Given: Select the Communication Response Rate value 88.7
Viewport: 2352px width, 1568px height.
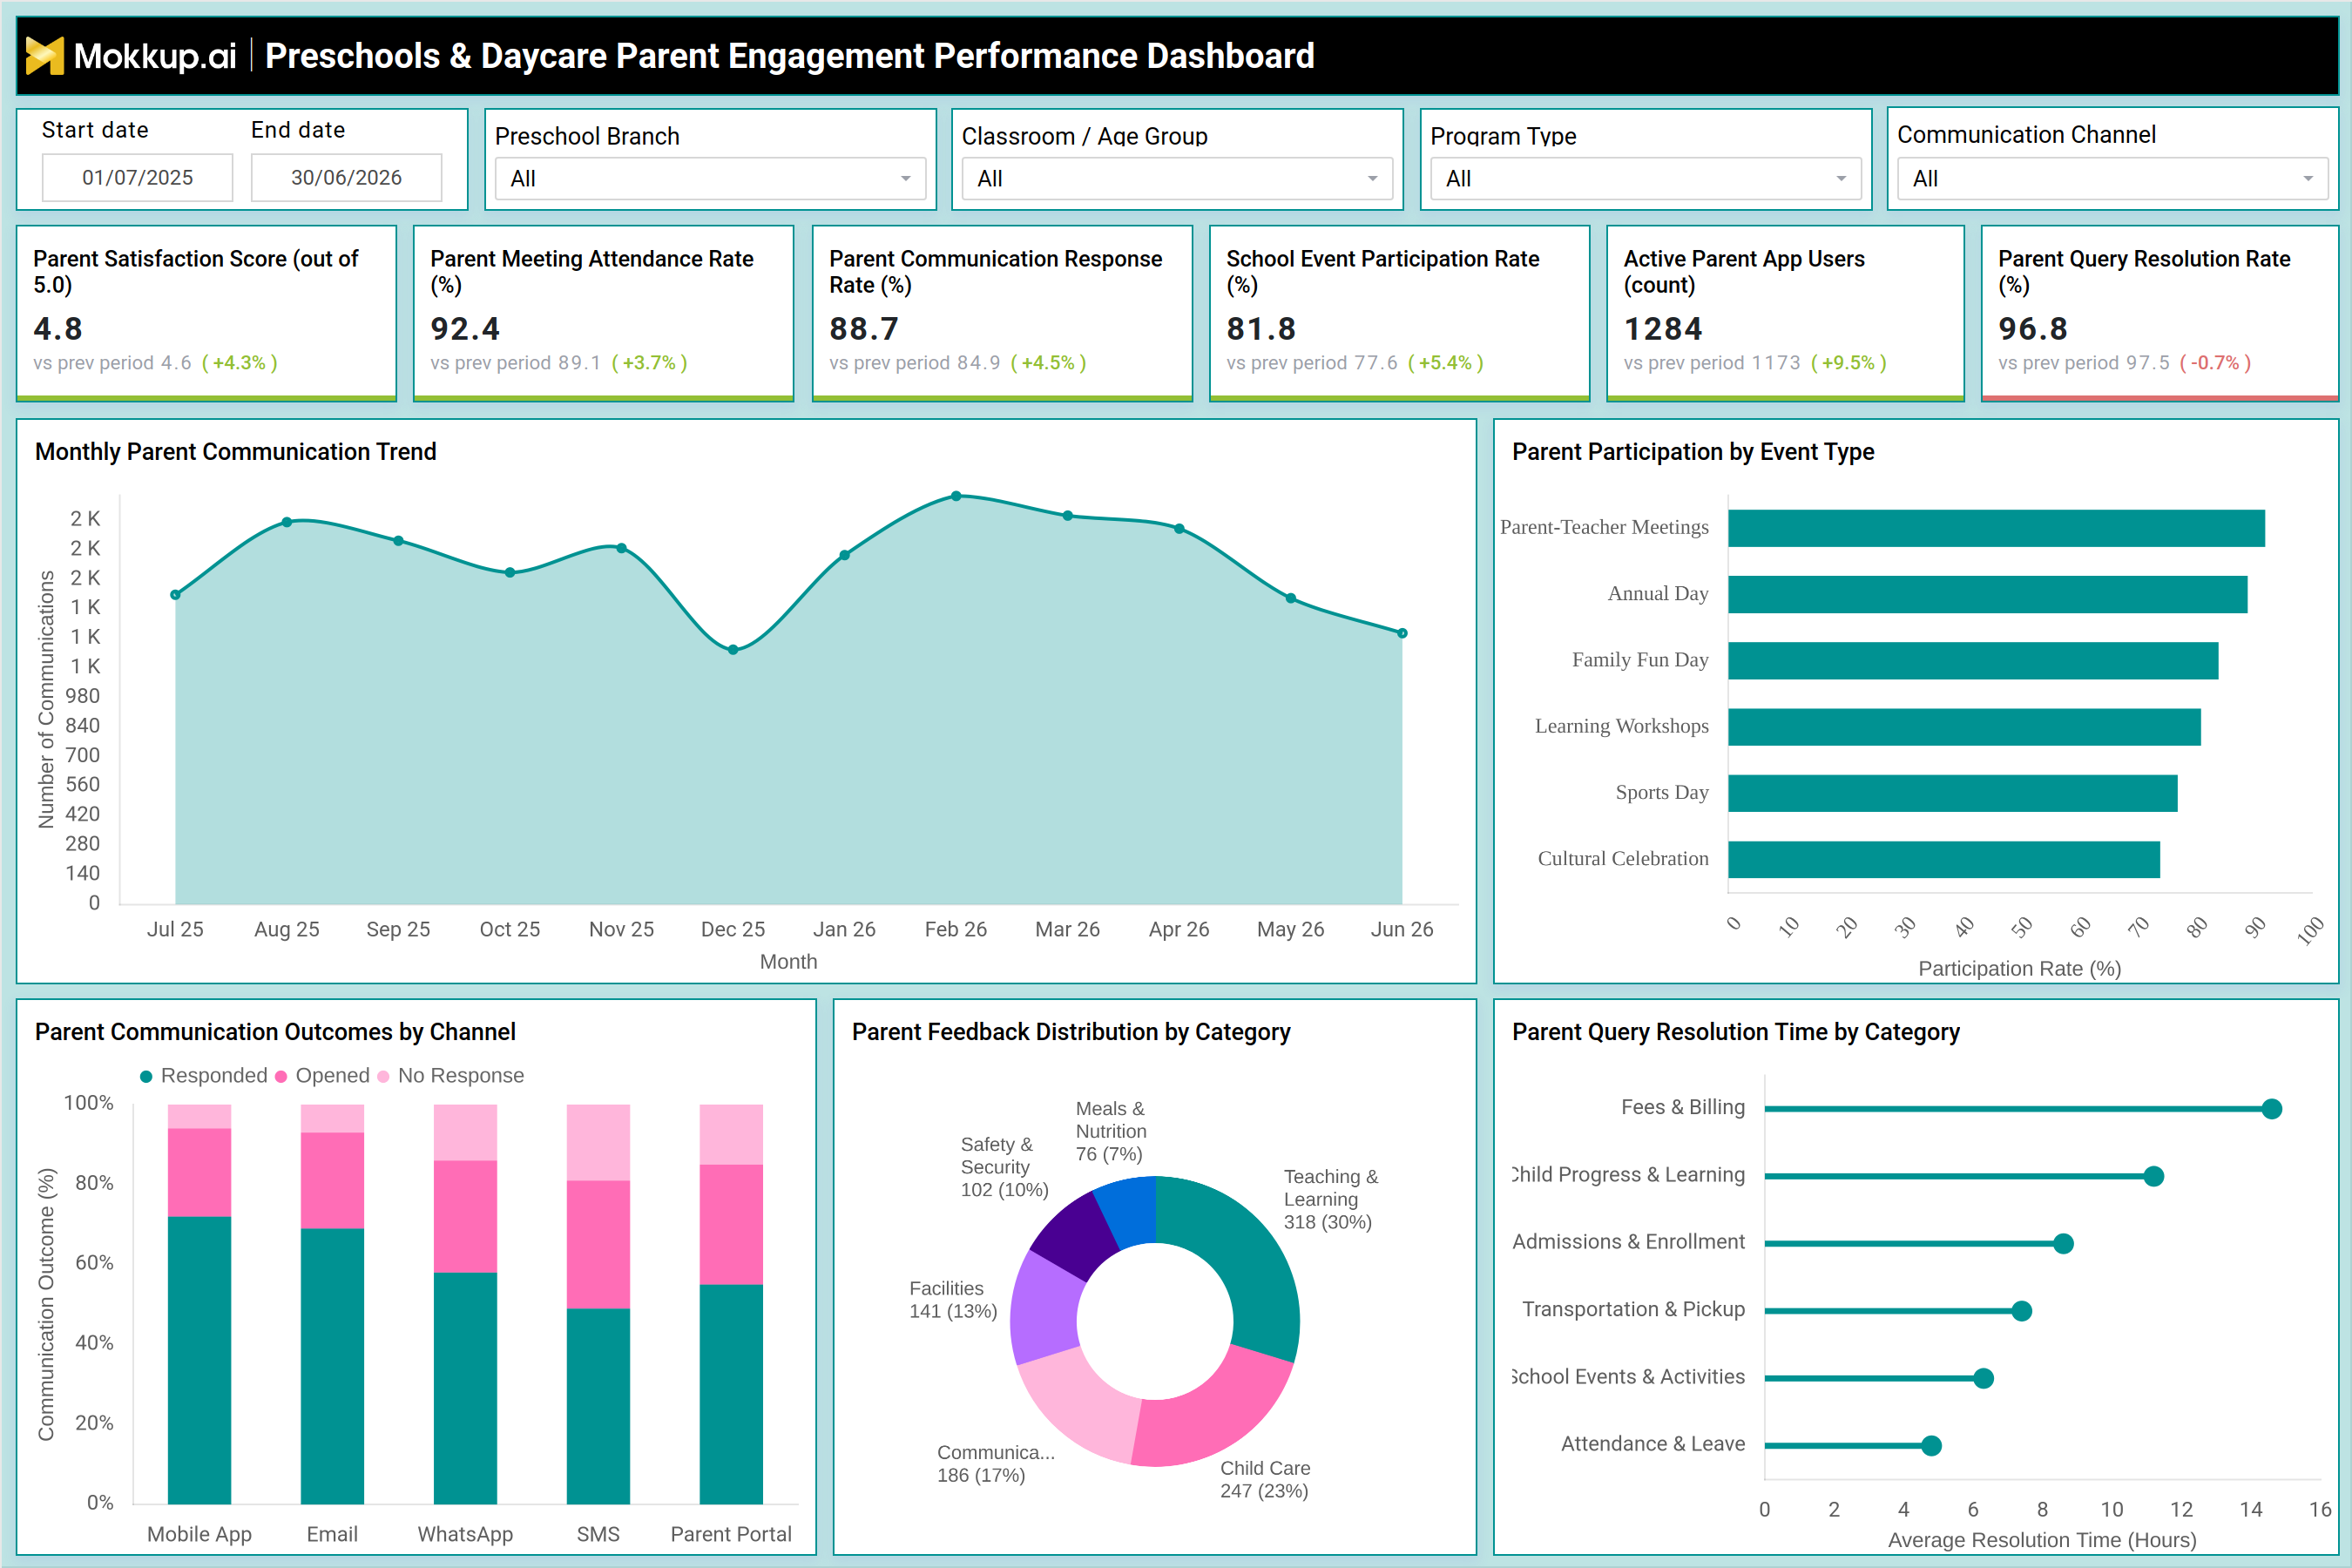Looking at the screenshot, I should point(864,329).
